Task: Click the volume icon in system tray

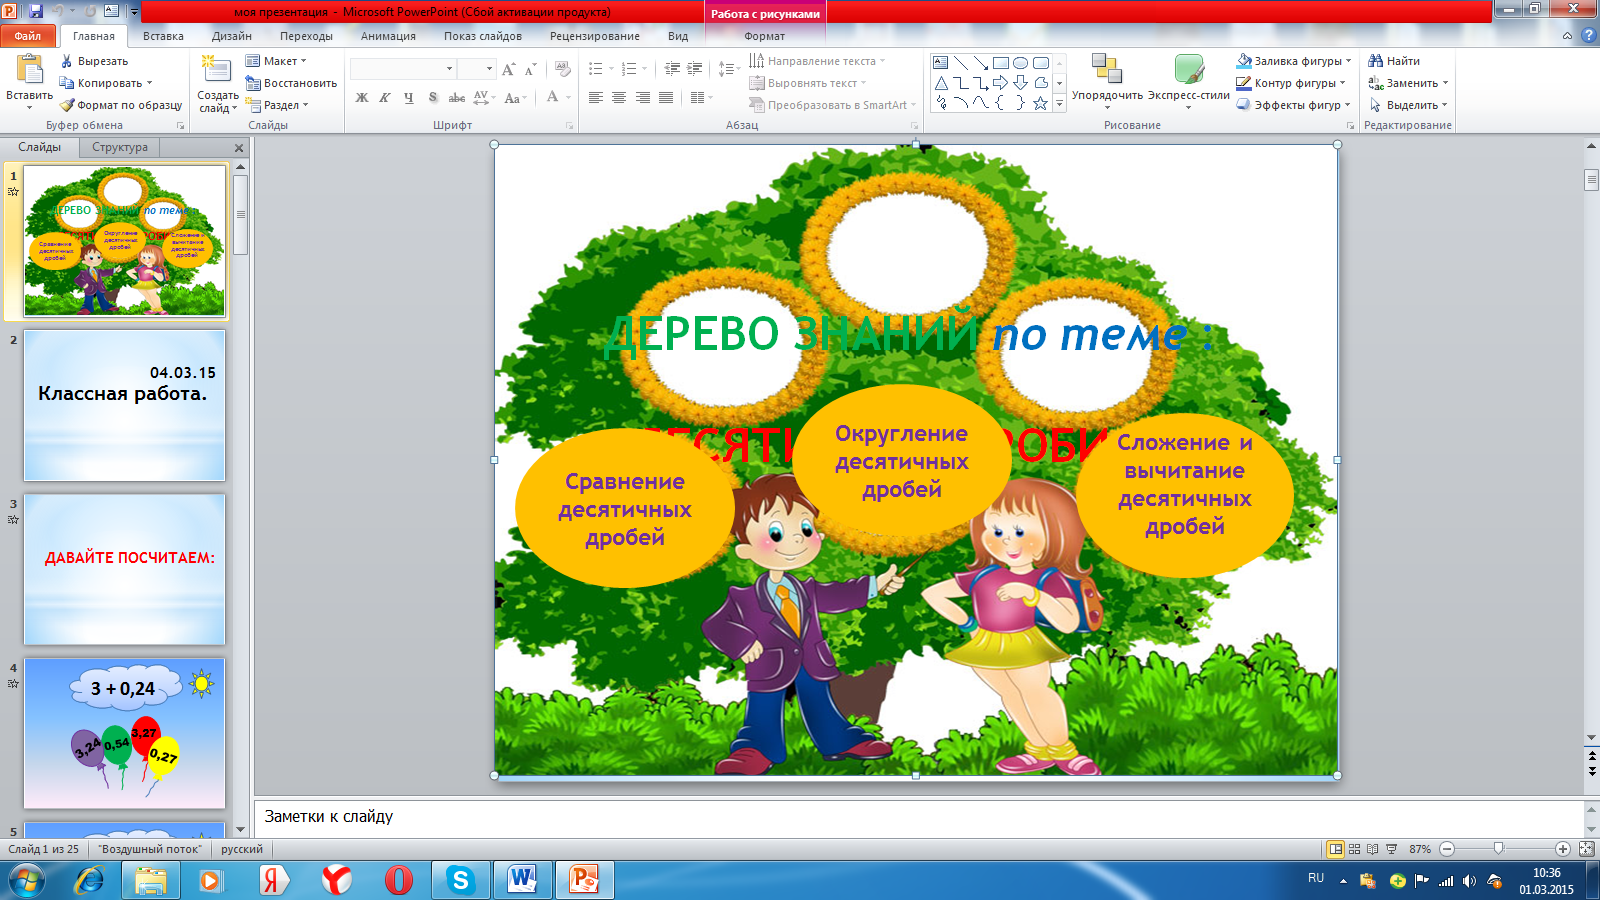Action: pyautogui.click(x=1469, y=881)
